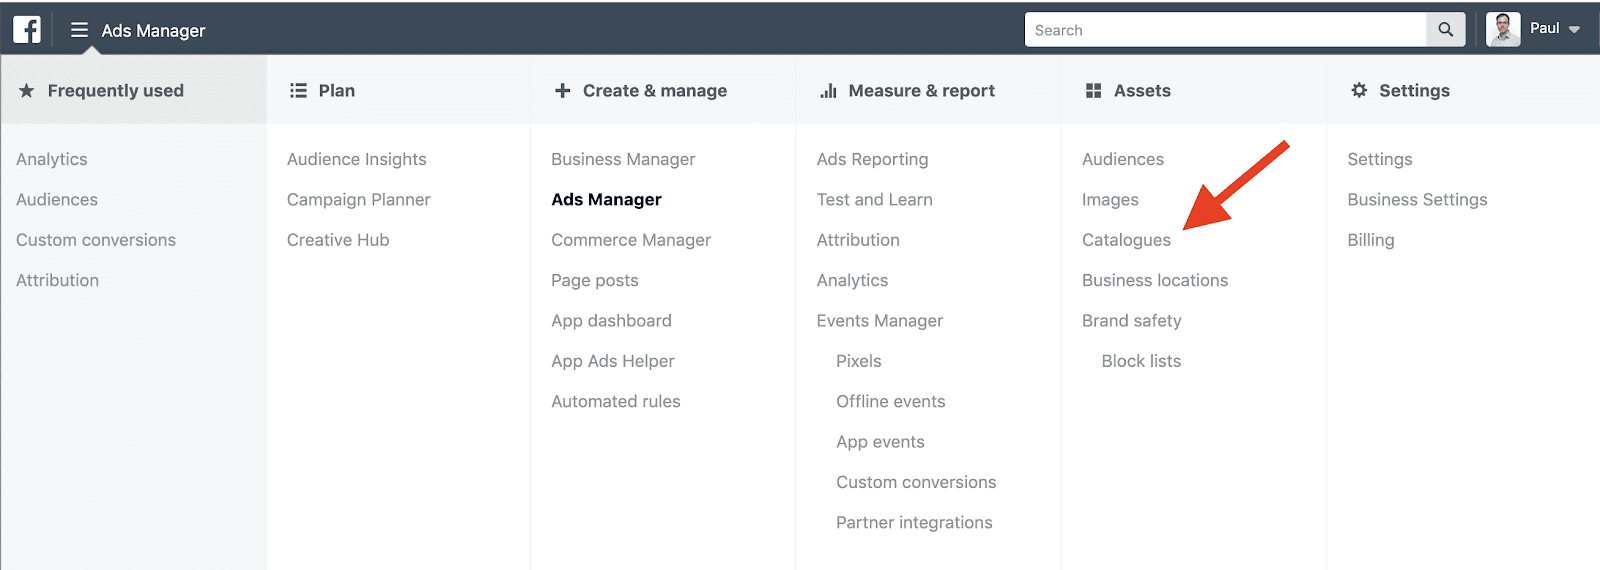Click the Facebook logo icon
1600x570 pixels.
[x=27, y=30]
